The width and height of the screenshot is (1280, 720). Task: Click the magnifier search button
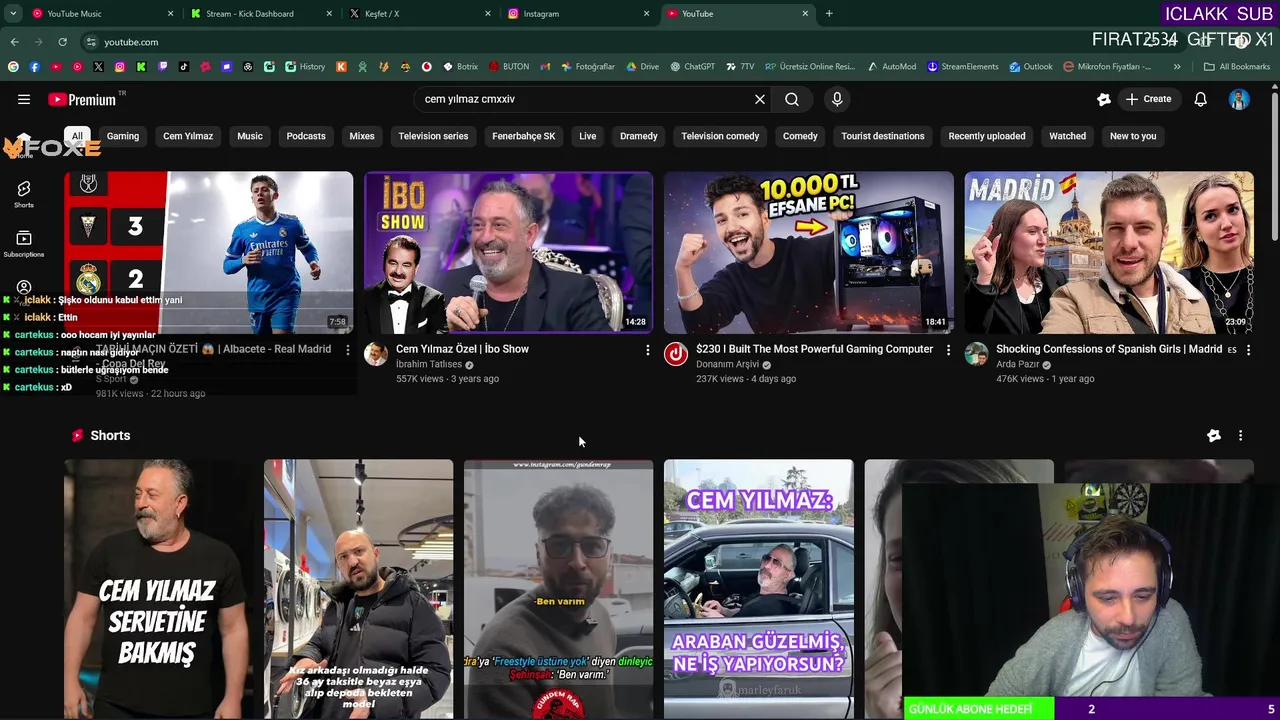(x=792, y=99)
